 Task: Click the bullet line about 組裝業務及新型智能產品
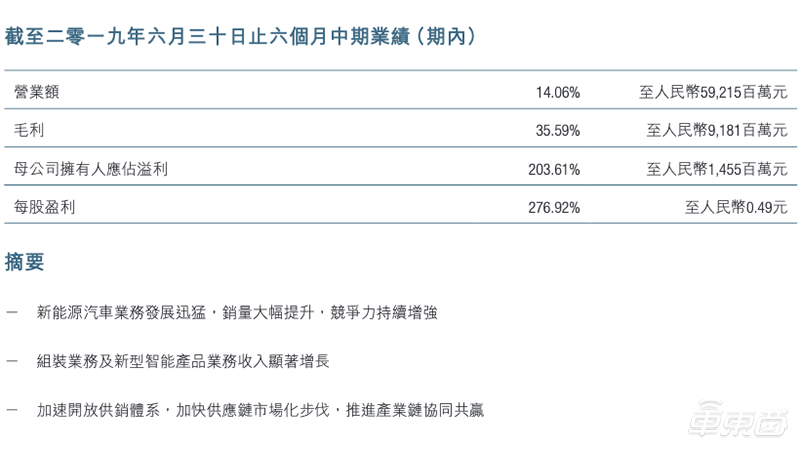[x=183, y=361]
